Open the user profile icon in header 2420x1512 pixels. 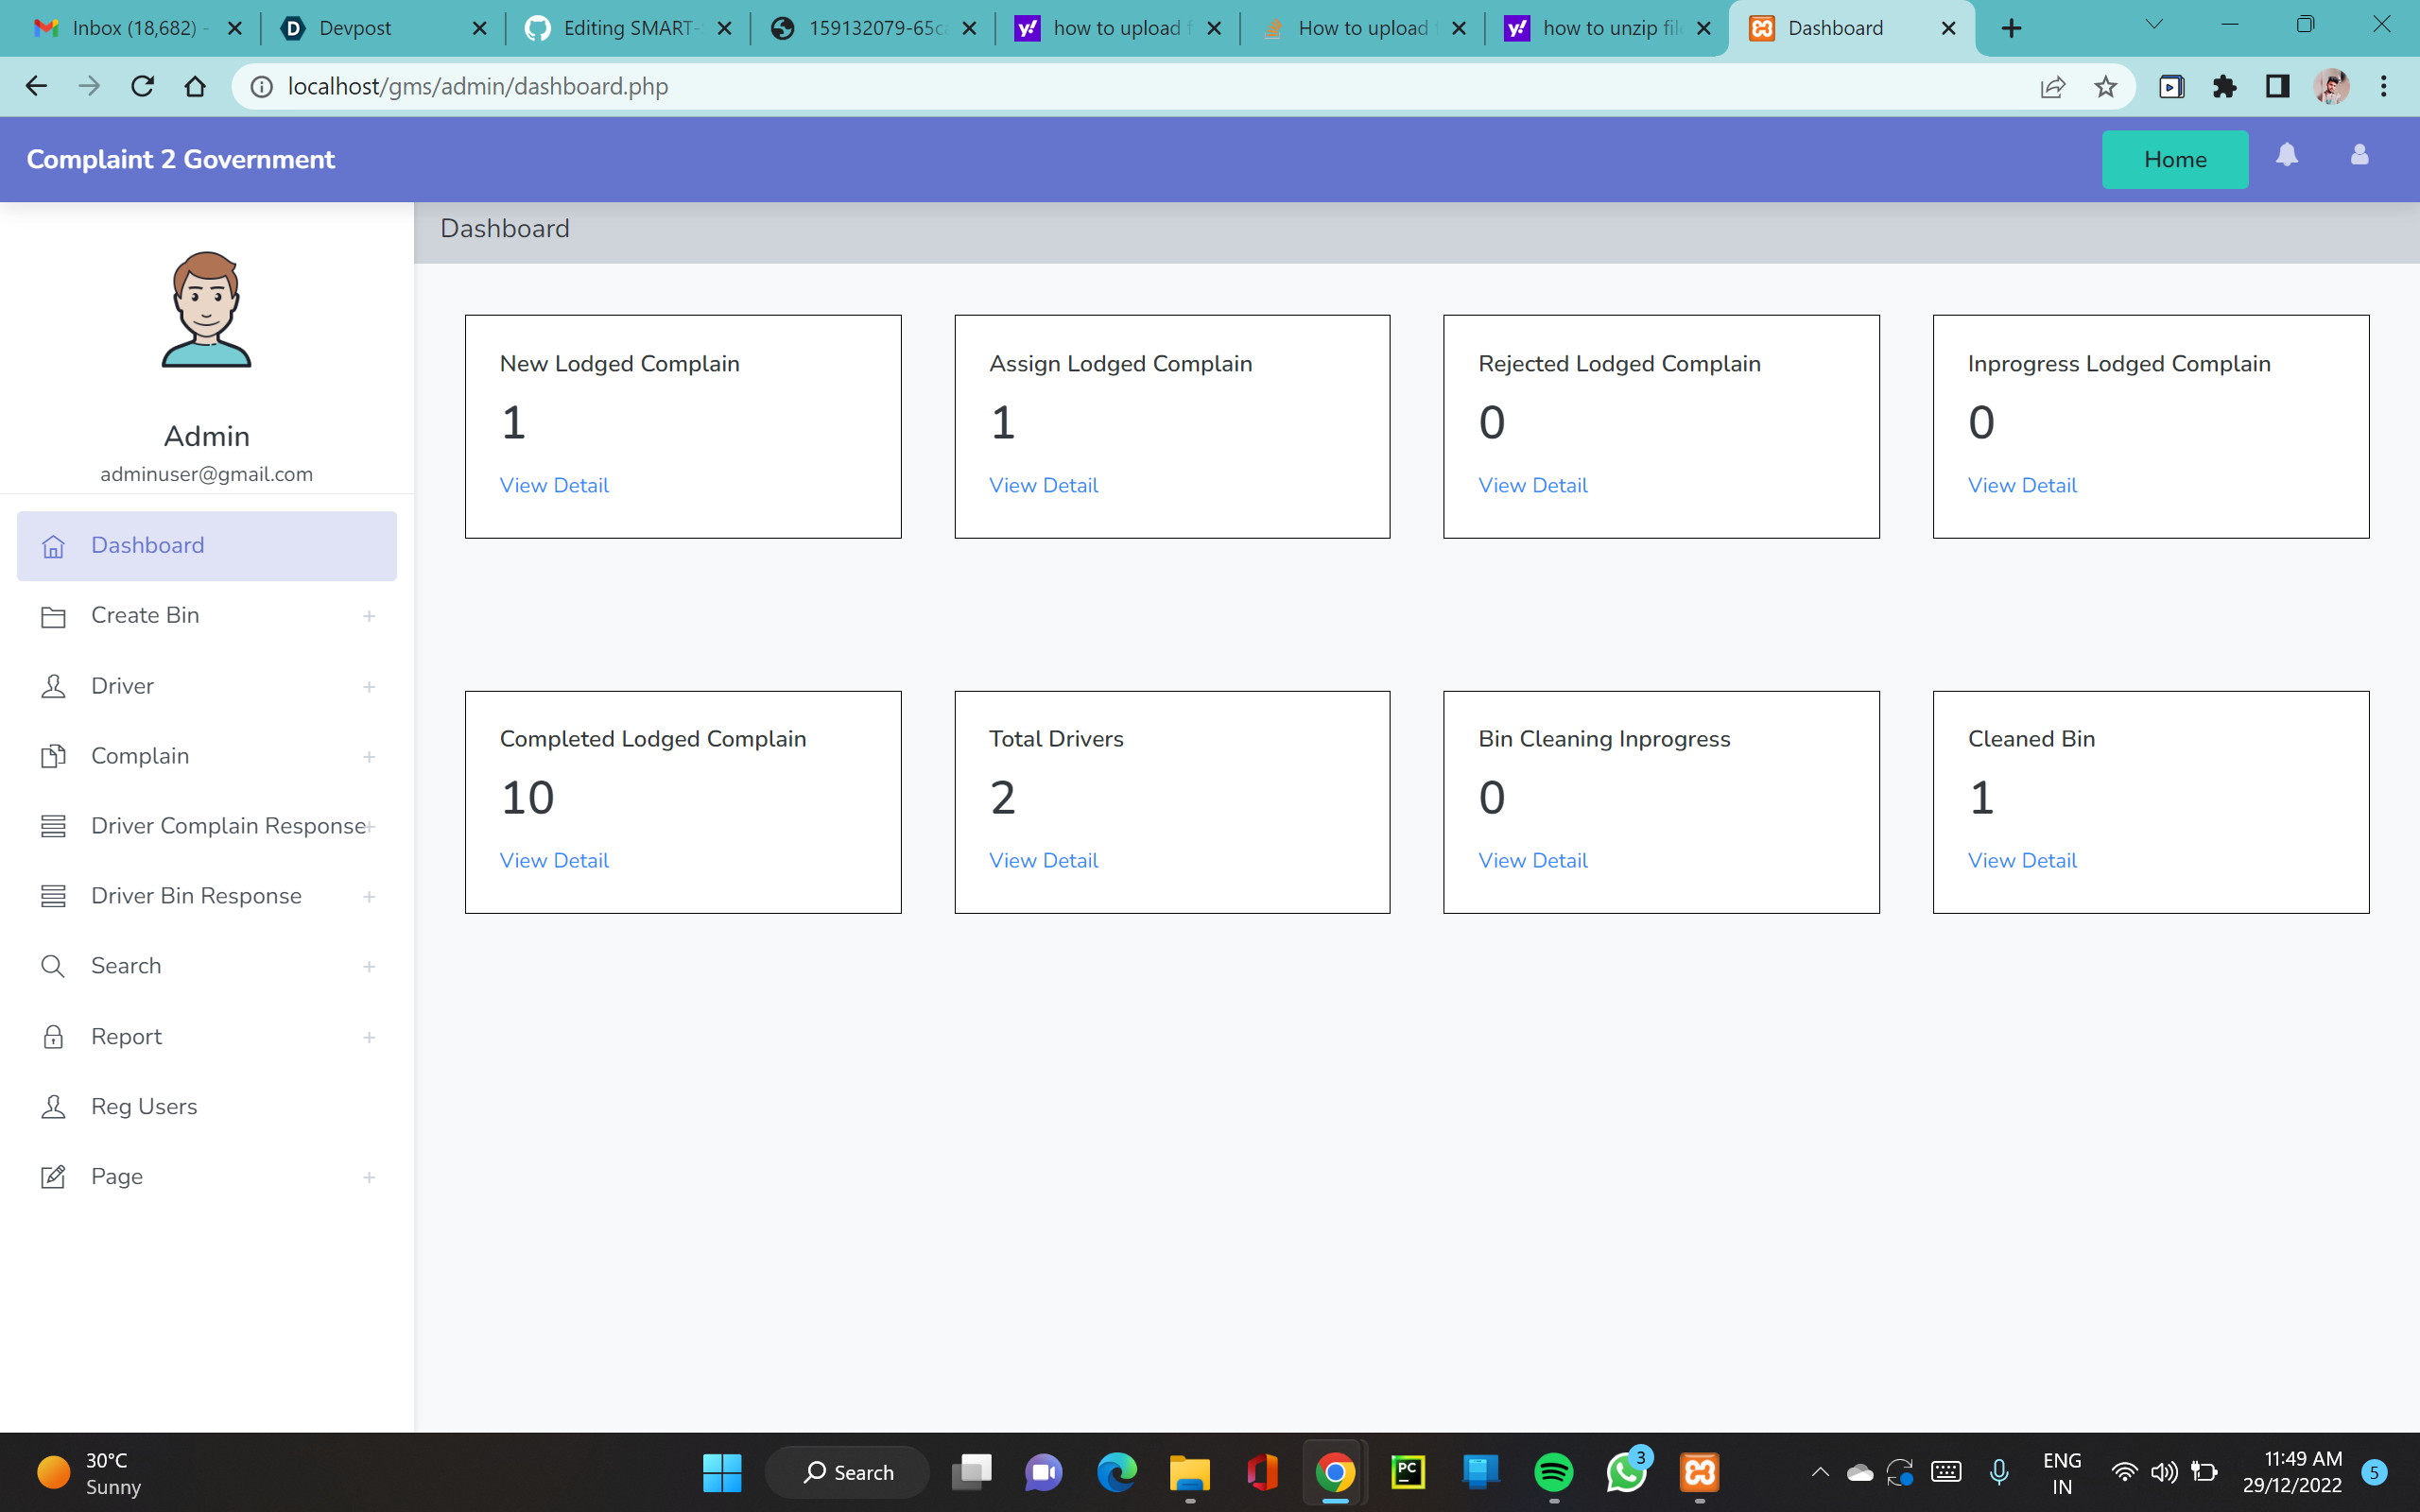click(2359, 155)
